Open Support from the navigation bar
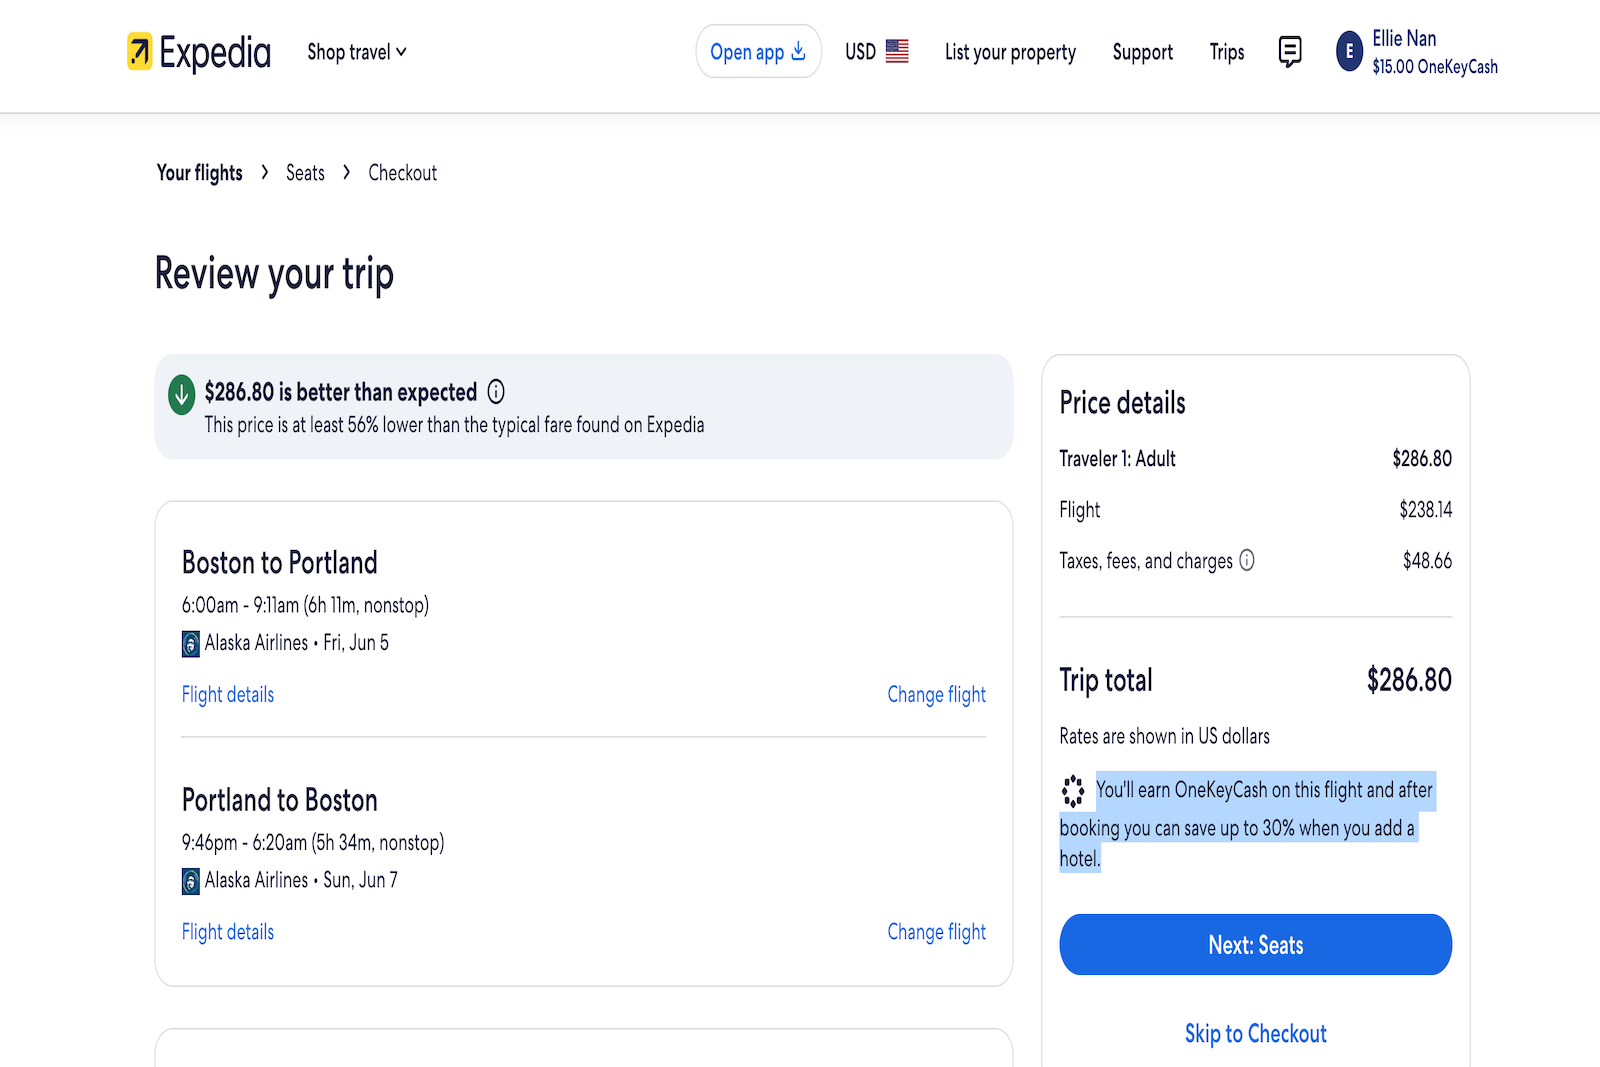1600x1067 pixels. (x=1142, y=52)
